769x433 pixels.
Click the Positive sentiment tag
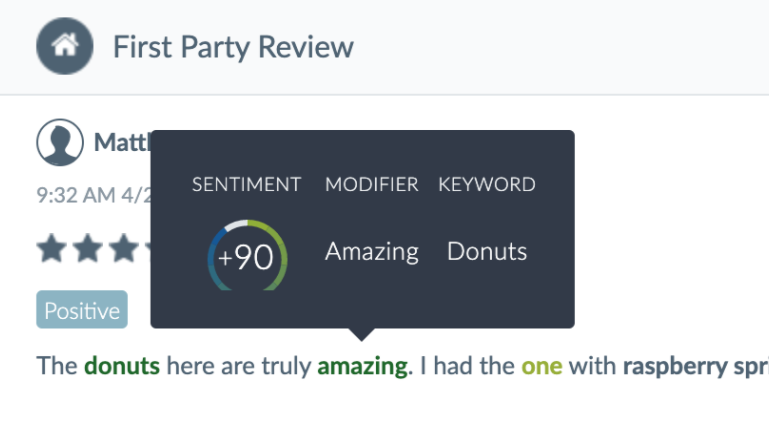click(x=82, y=309)
